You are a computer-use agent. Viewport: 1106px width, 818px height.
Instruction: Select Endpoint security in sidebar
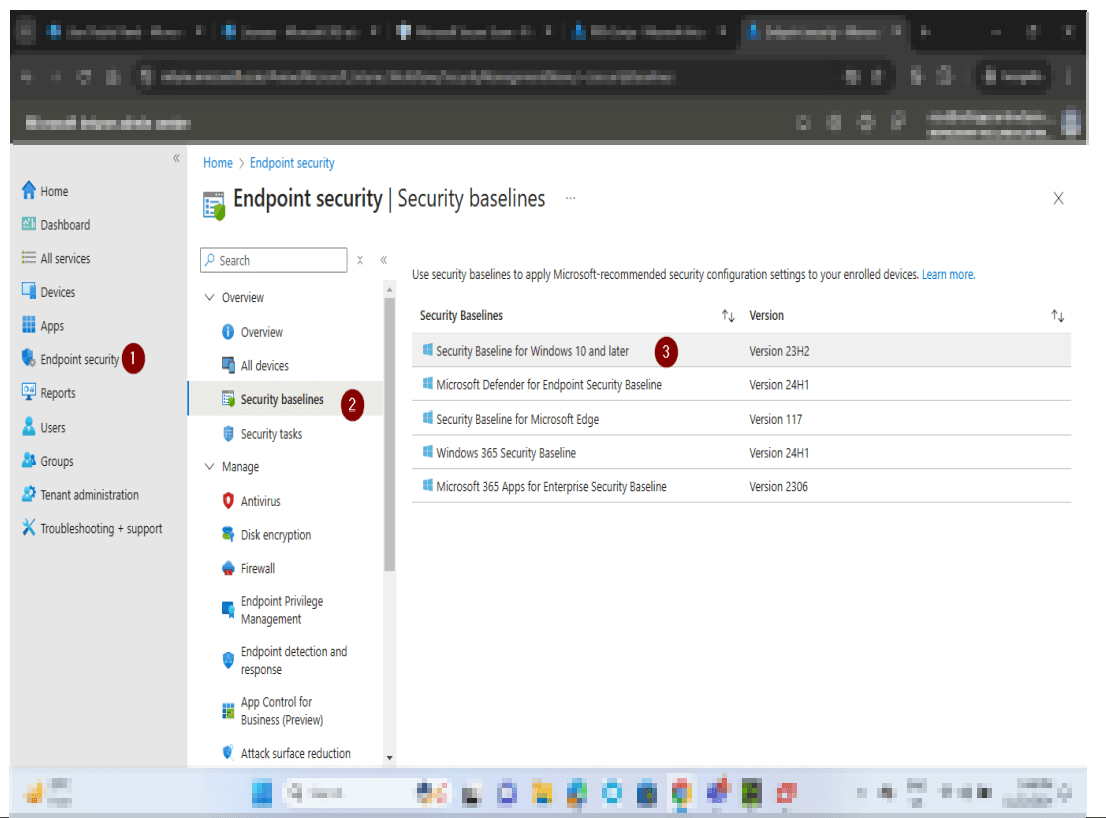click(x=71, y=359)
